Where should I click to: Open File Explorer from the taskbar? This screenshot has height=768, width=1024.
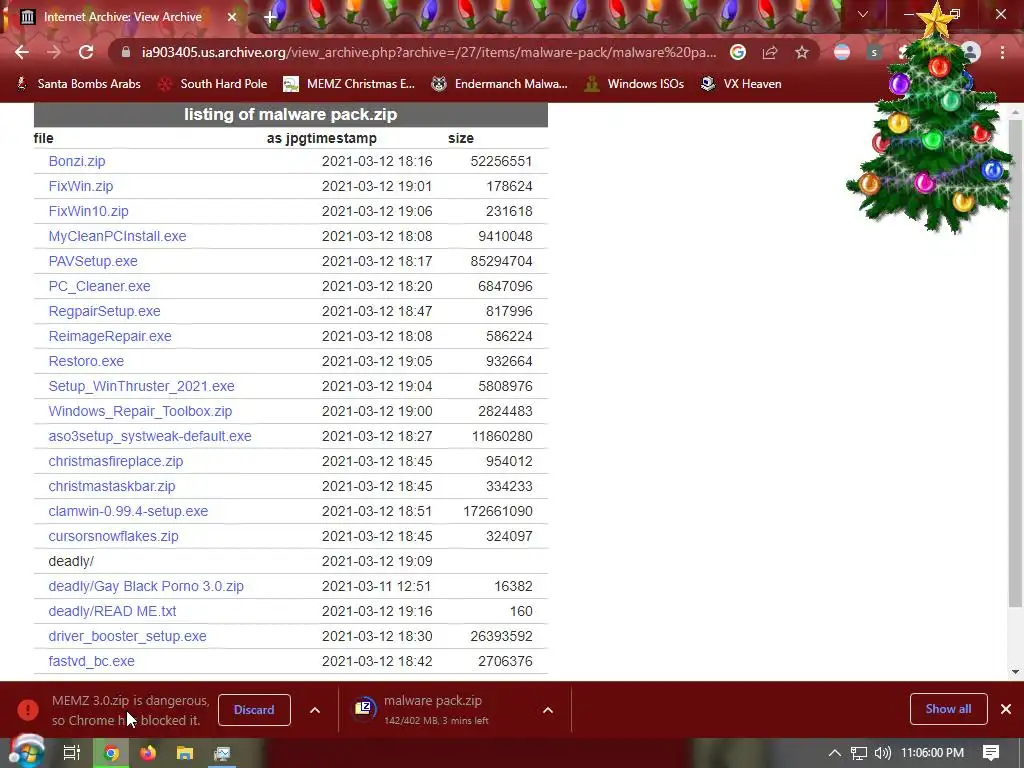point(185,753)
